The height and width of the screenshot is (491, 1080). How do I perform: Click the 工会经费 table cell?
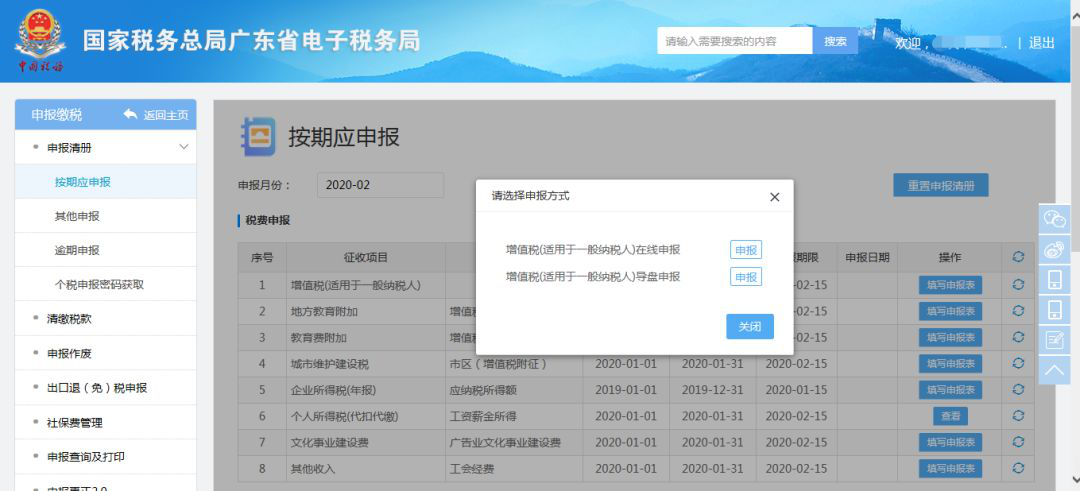(514, 469)
